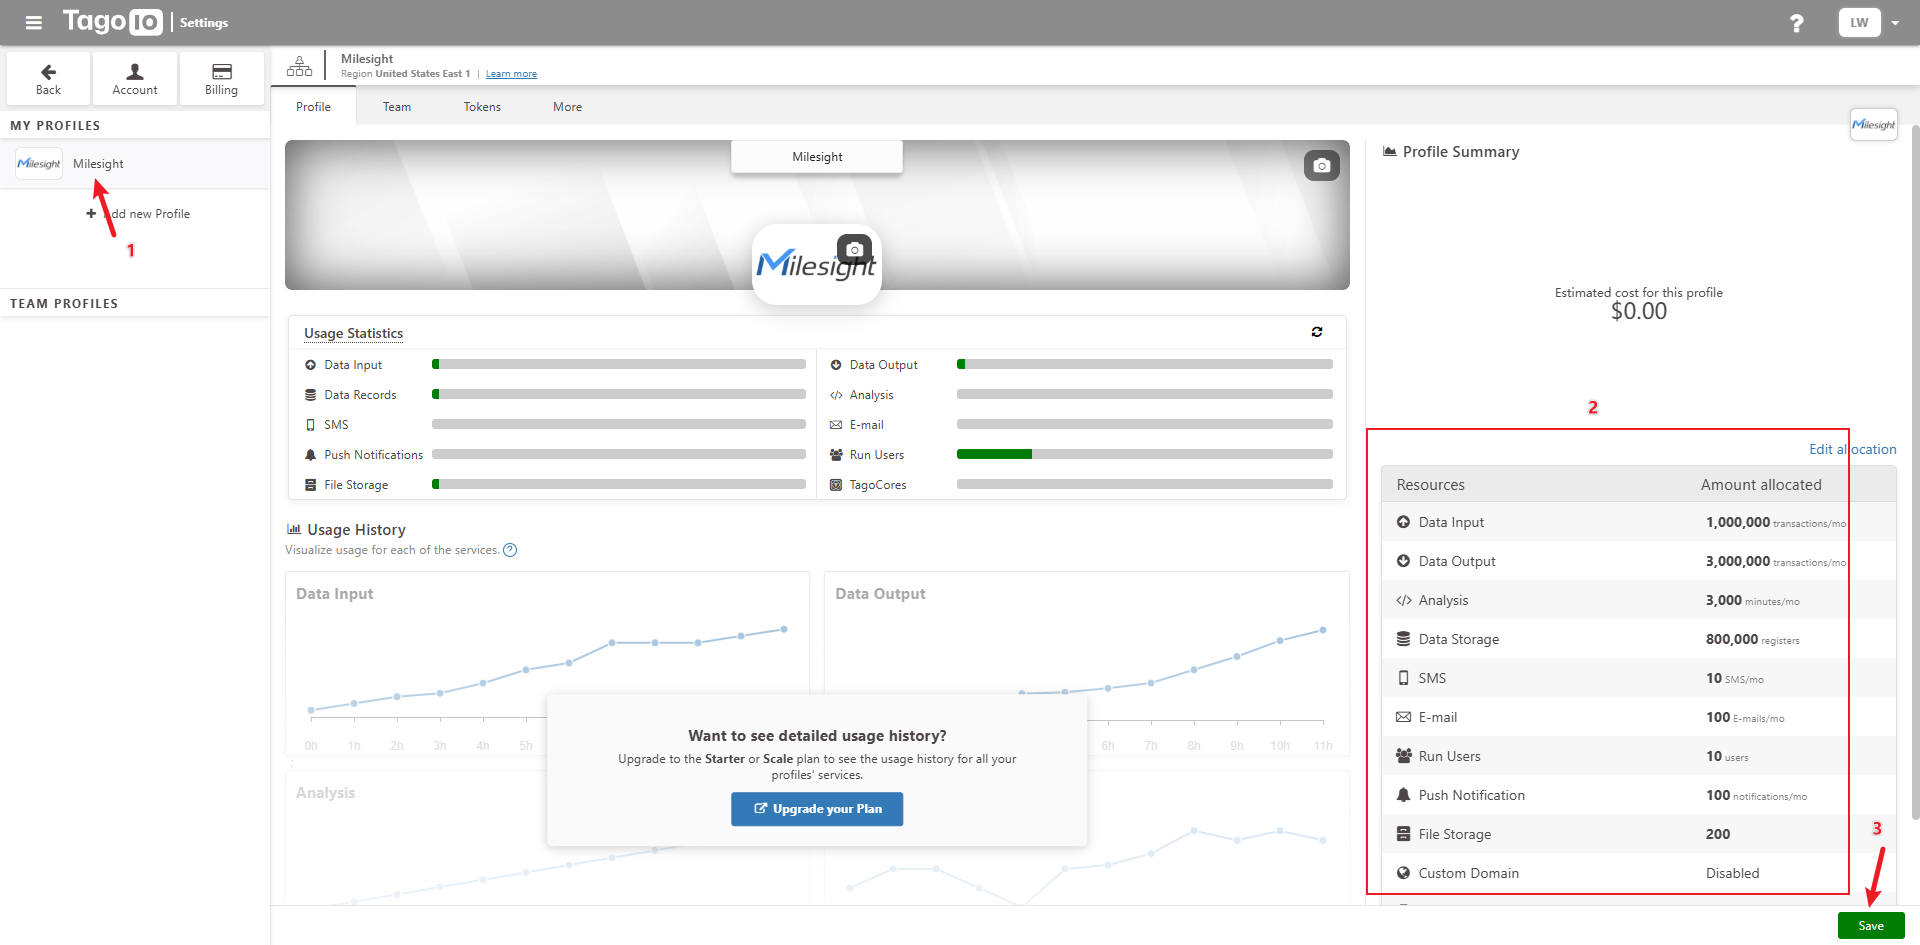Open the LW user avatar menu
The image size is (1920, 945).
(1859, 22)
